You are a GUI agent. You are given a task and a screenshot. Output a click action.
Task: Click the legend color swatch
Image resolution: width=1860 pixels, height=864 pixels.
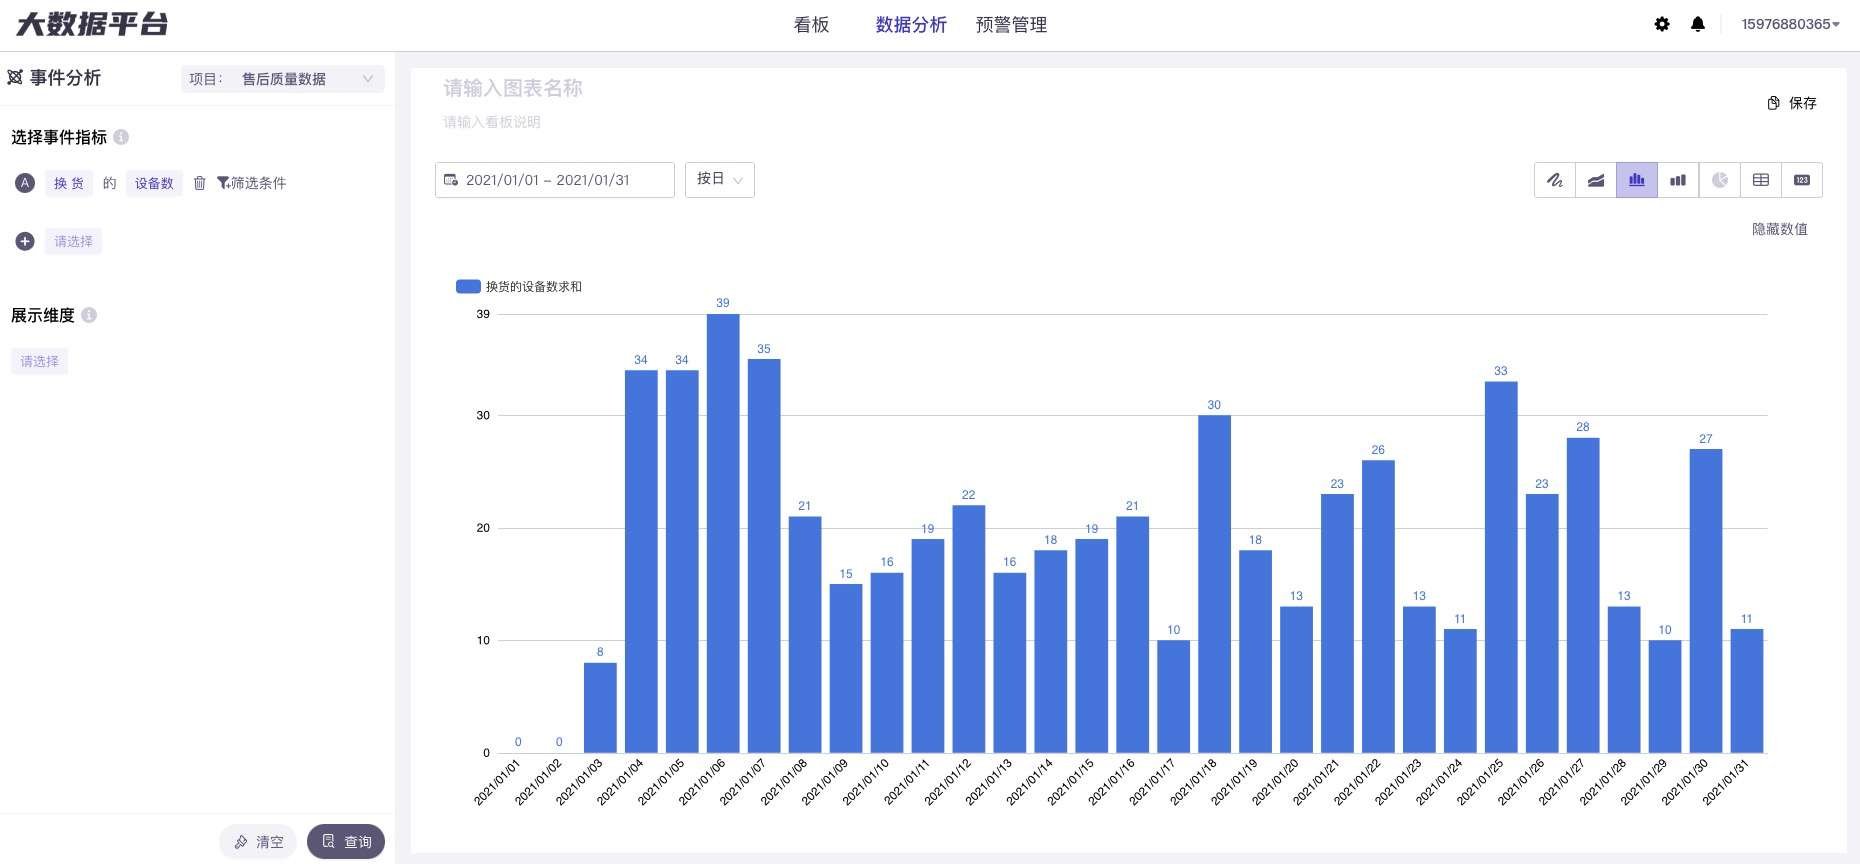click(x=468, y=287)
